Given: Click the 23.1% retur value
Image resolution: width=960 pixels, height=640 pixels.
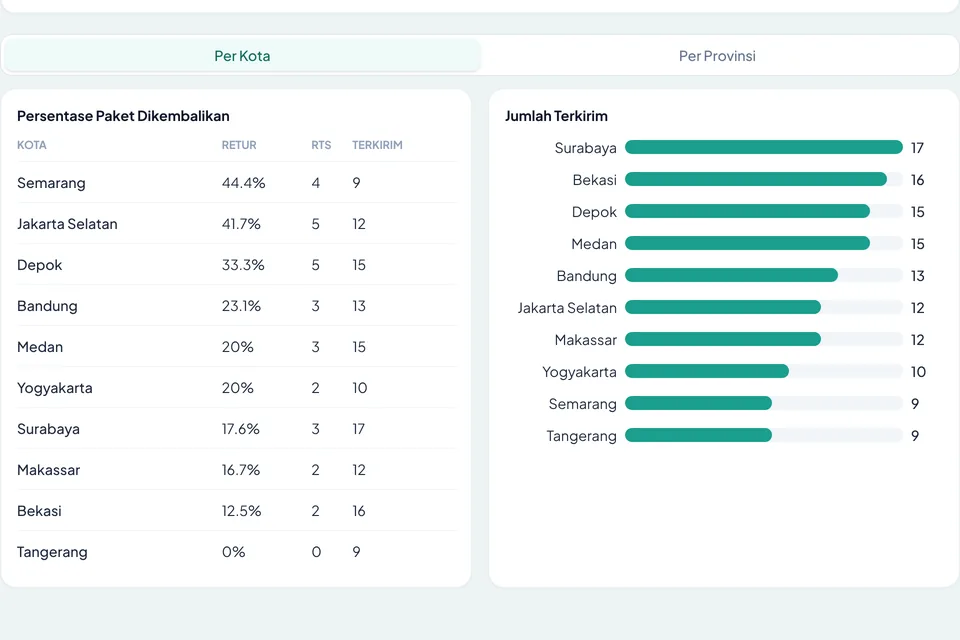Looking at the screenshot, I should pyautogui.click(x=241, y=306).
